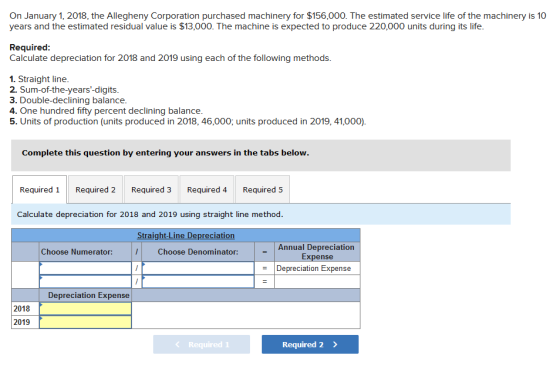
Task: Click the annual depreciation expense result cell
Action: (317, 281)
